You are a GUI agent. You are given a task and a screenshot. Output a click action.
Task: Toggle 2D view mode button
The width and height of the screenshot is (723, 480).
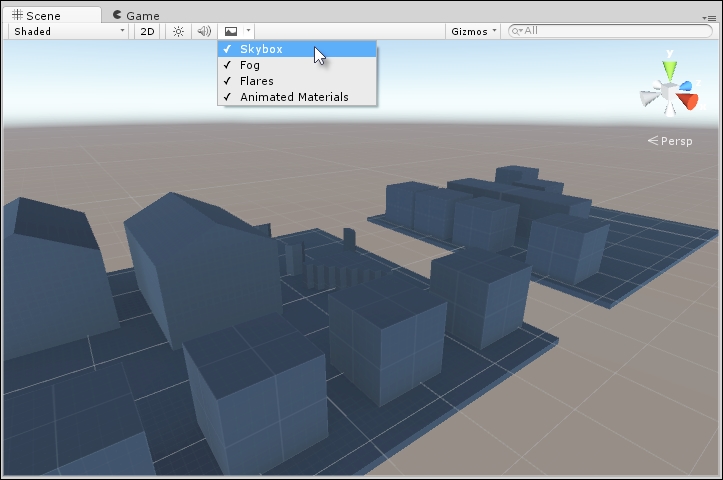(x=148, y=31)
